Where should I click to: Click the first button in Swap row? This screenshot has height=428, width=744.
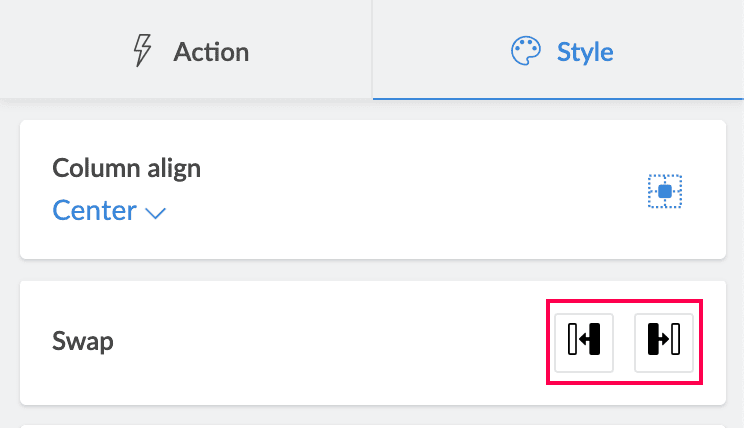click(x=584, y=341)
